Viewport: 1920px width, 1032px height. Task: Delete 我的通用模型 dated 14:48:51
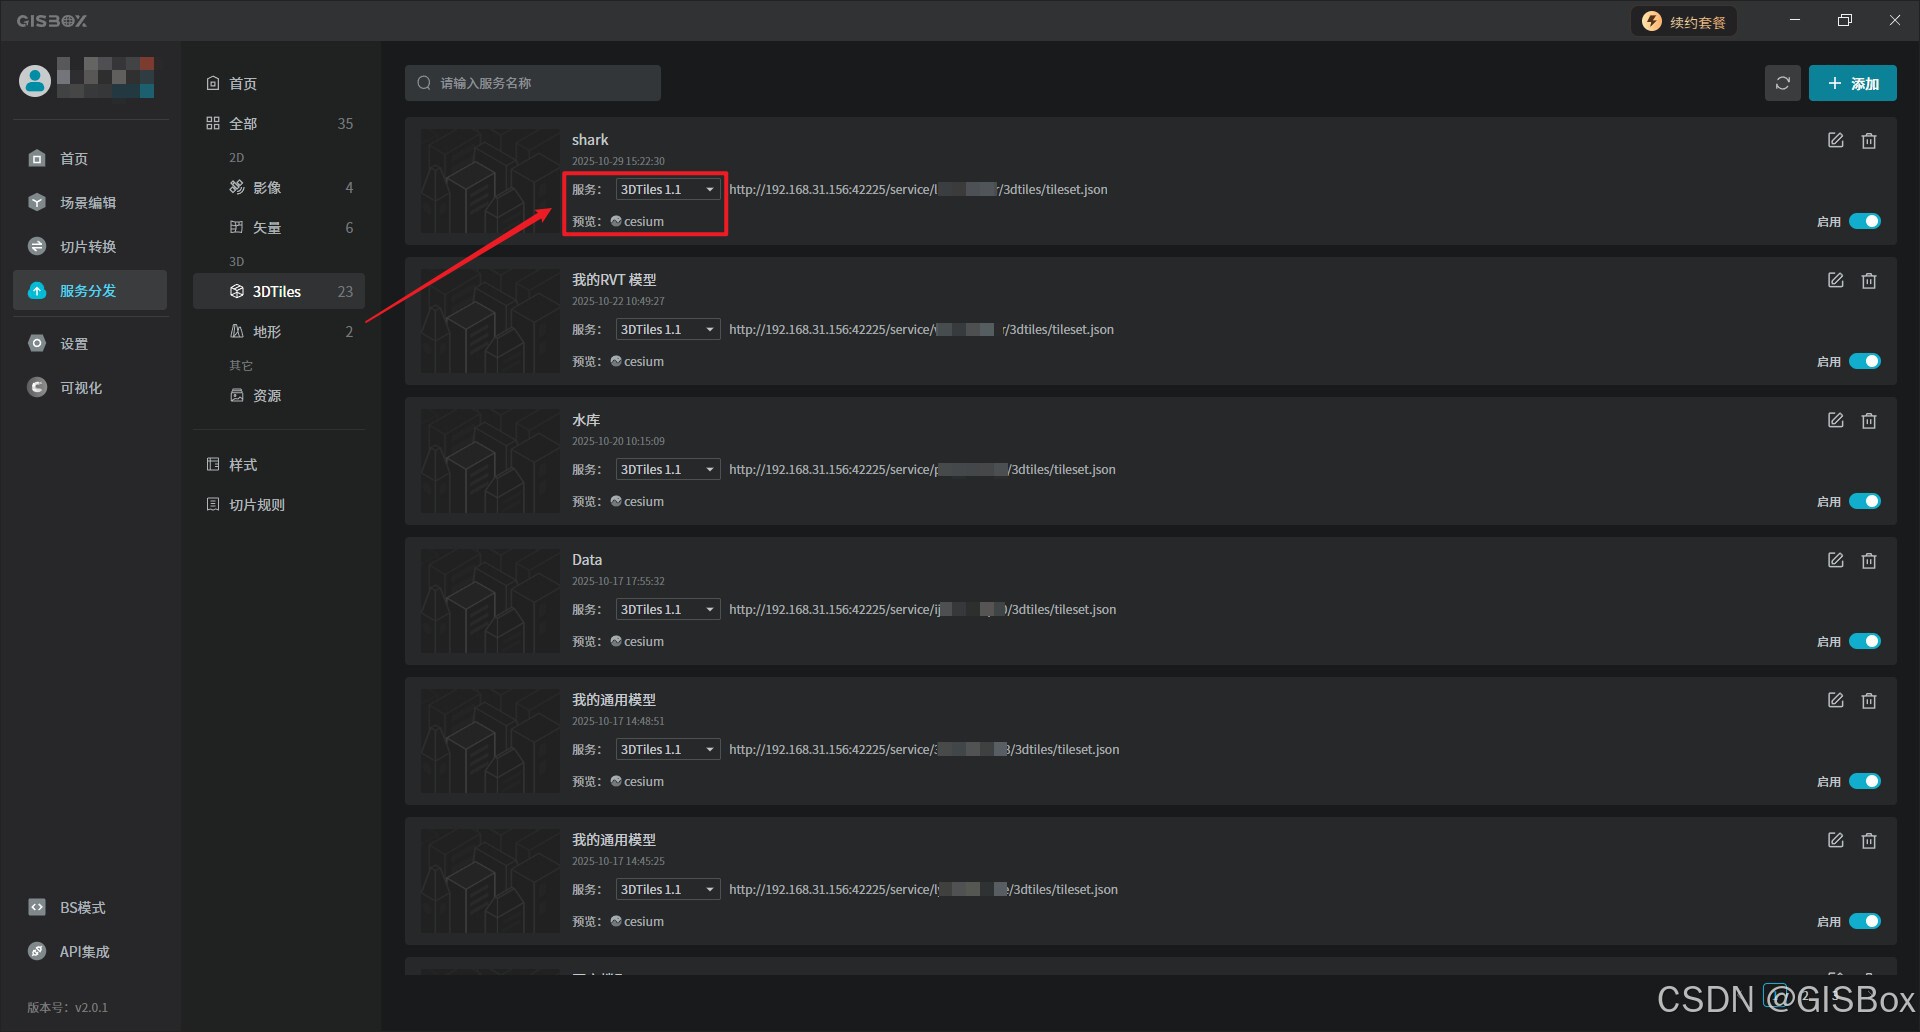[1868, 701]
